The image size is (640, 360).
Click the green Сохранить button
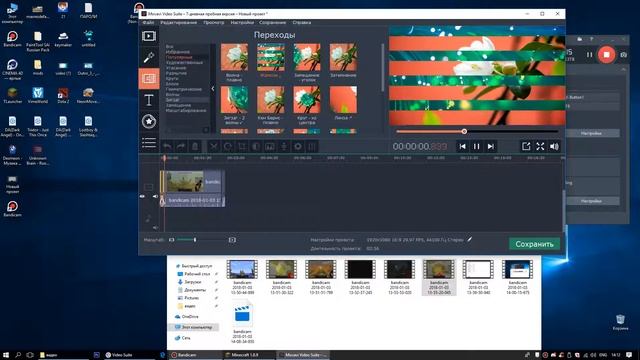click(x=534, y=244)
